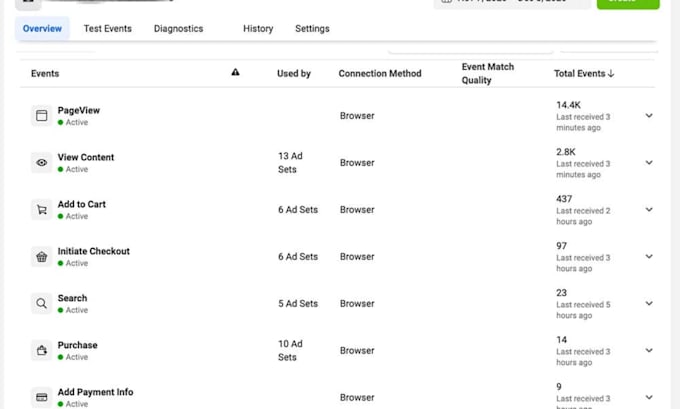Click the Used by column header
Image resolution: width=680 pixels, height=409 pixels.
[294, 73]
